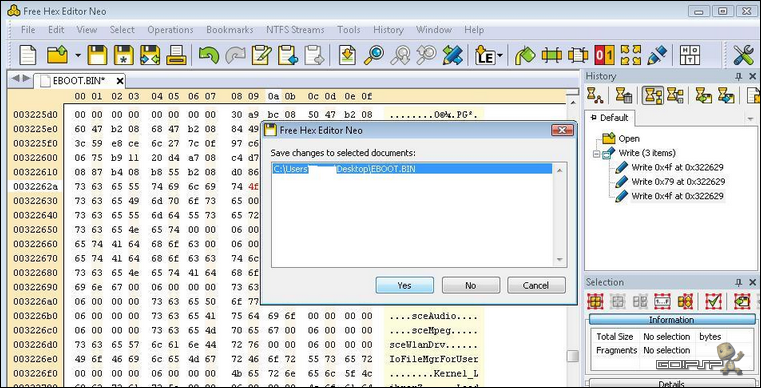Collapse the Information section header

point(672,320)
